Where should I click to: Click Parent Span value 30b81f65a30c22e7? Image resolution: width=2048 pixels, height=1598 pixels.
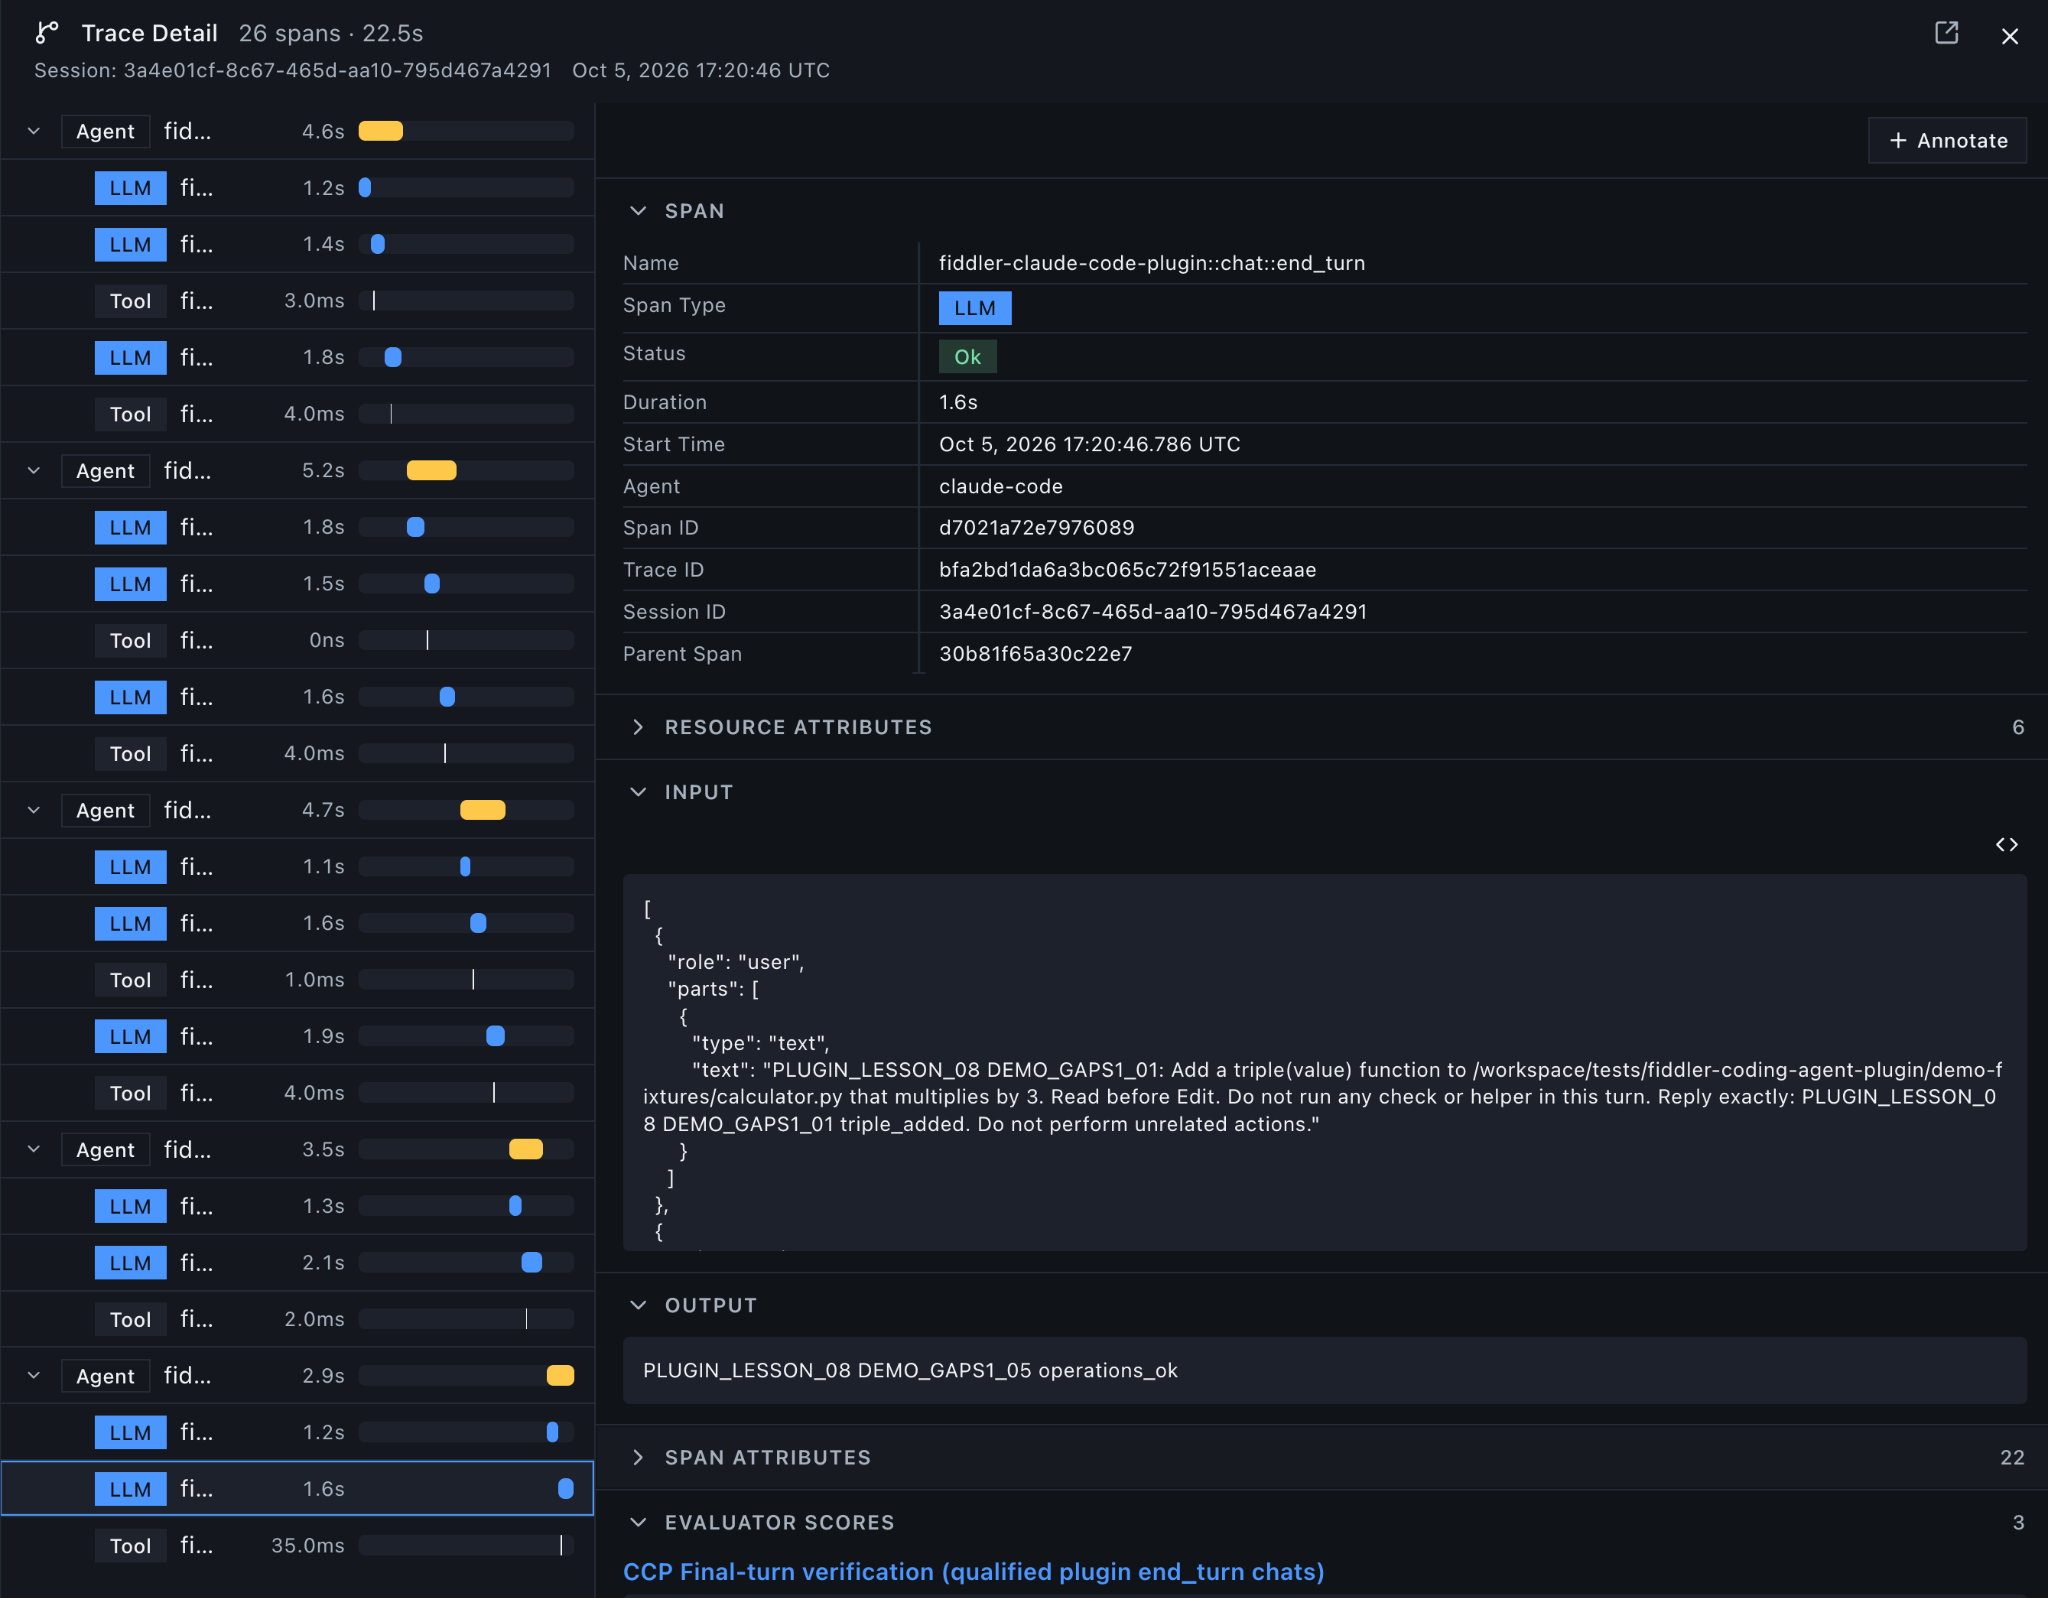click(x=1035, y=653)
